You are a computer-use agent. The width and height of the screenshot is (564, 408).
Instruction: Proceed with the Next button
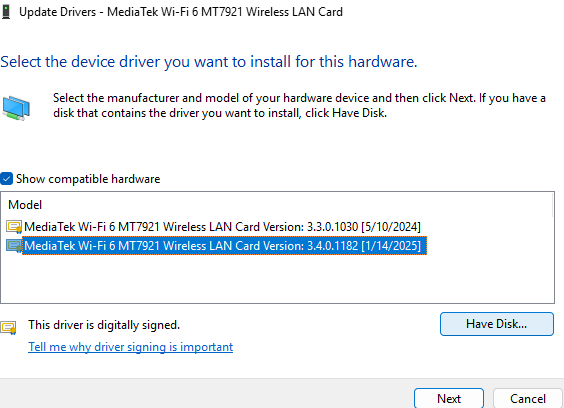pos(449,398)
